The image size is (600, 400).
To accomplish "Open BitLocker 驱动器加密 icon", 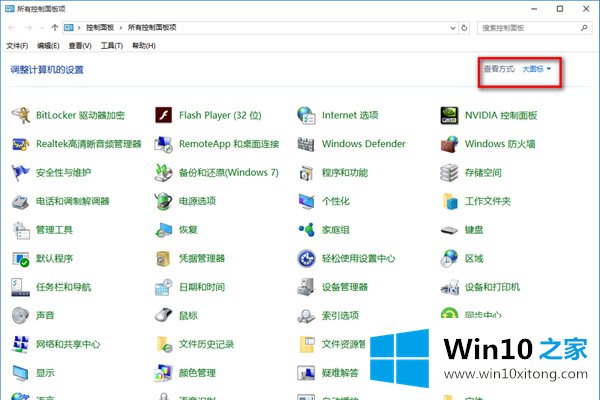I will tap(21, 115).
